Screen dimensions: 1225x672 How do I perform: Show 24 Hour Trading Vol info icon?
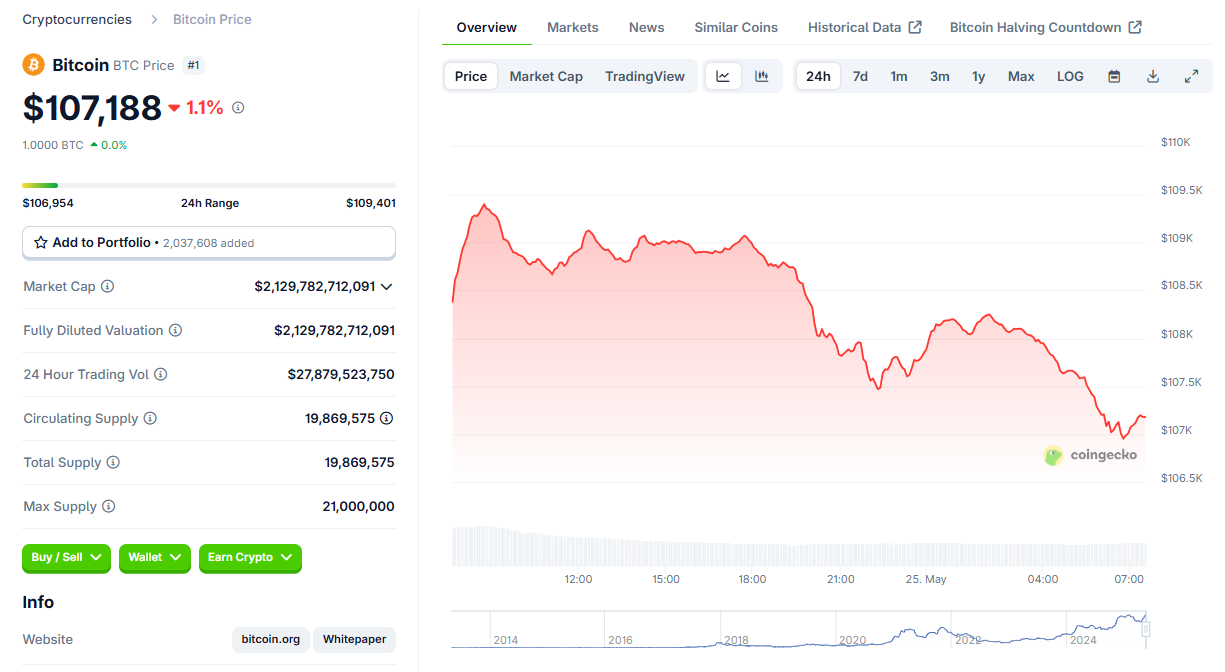tap(161, 374)
